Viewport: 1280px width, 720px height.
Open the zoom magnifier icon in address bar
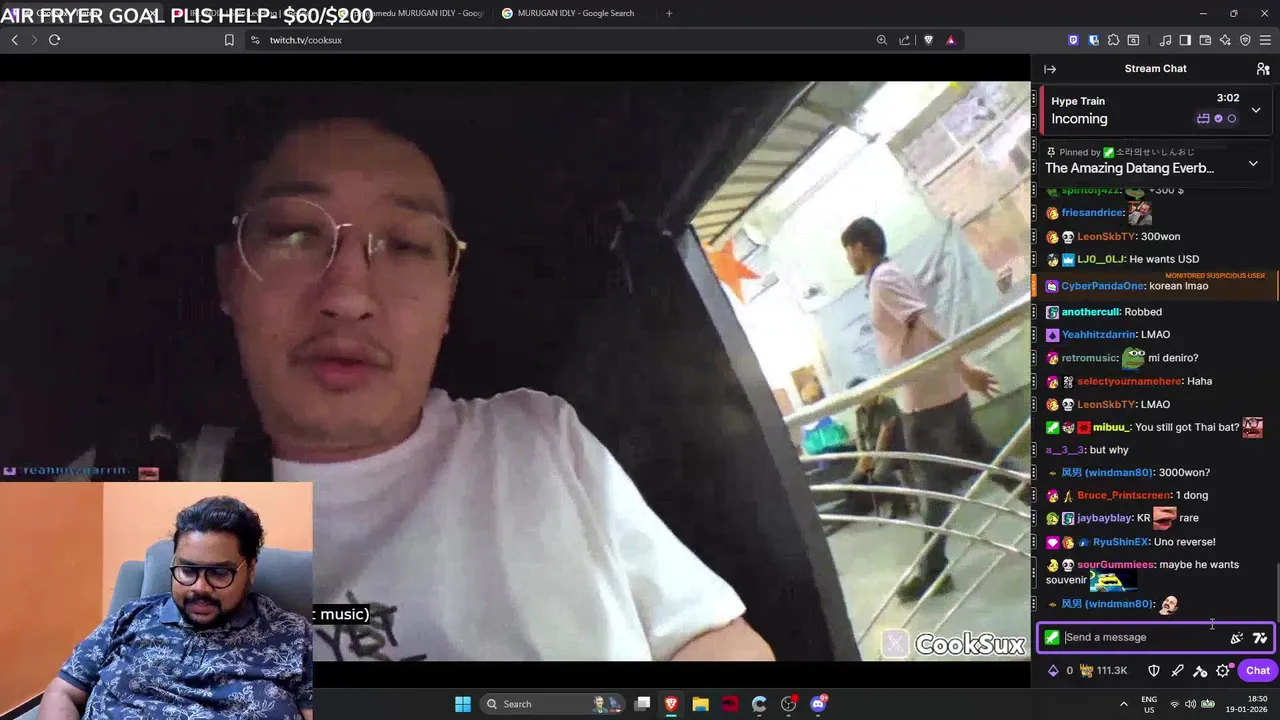coord(881,40)
